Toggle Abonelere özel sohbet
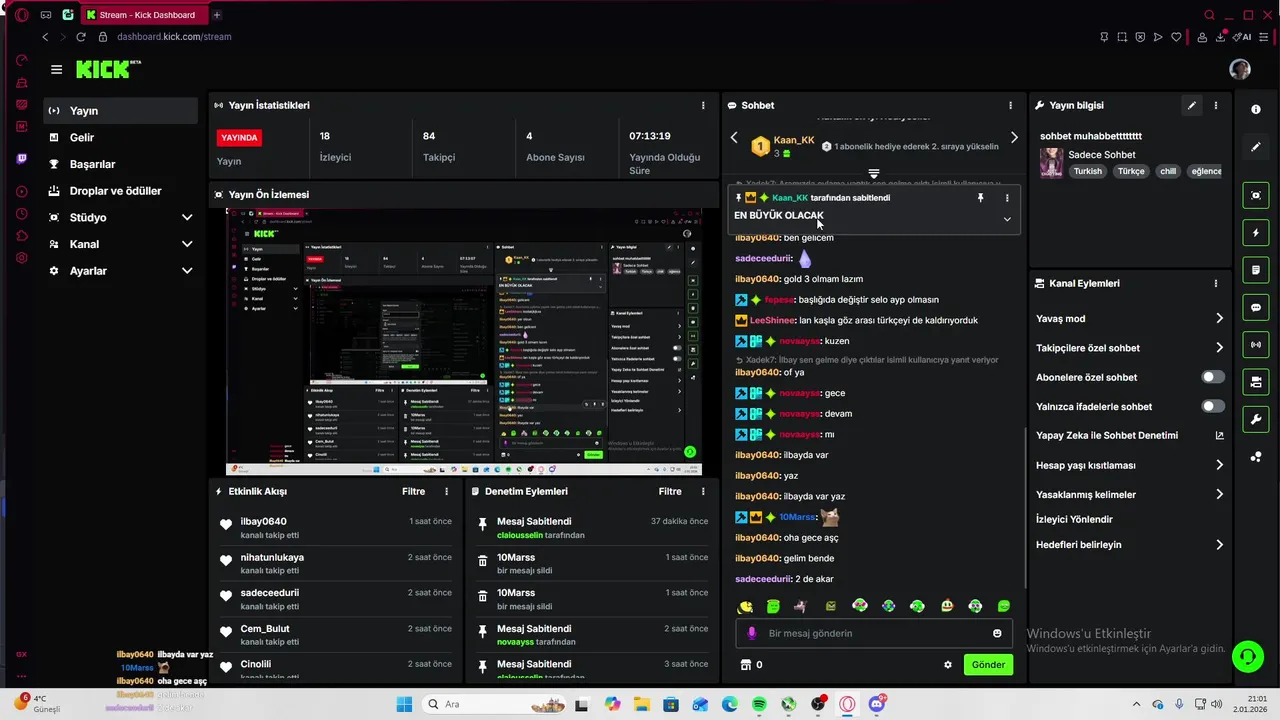Screen dimensions: 1280x720 coord(1213,377)
